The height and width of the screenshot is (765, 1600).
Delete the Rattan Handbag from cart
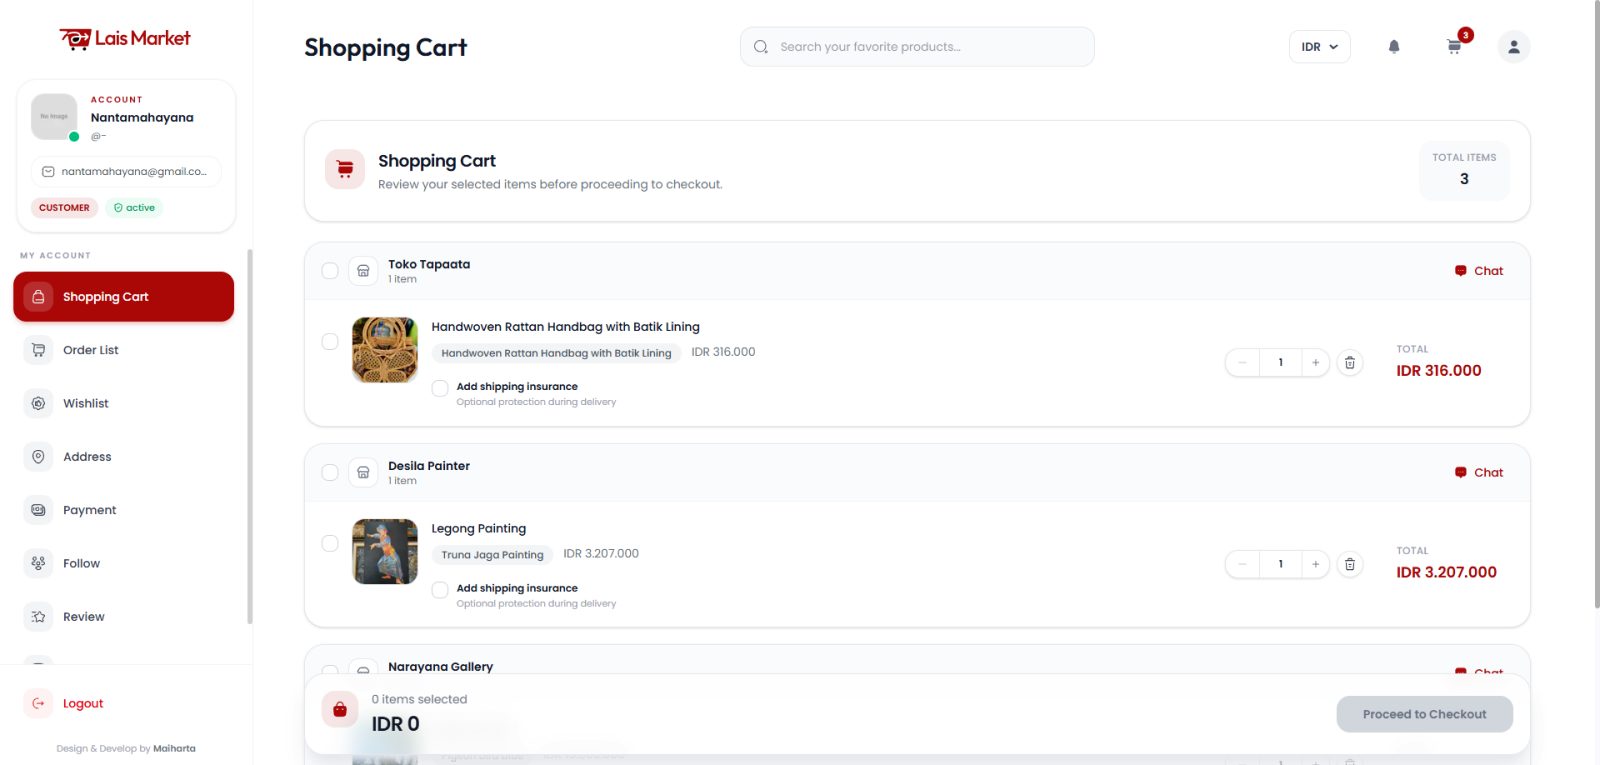tap(1350, 363)
